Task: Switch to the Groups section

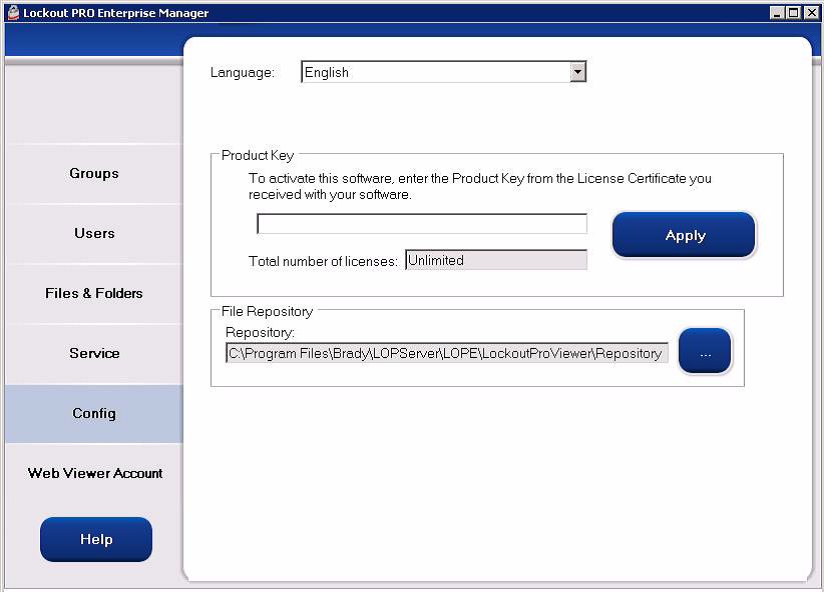Action: pyautogui.click(x=93, y=173)
